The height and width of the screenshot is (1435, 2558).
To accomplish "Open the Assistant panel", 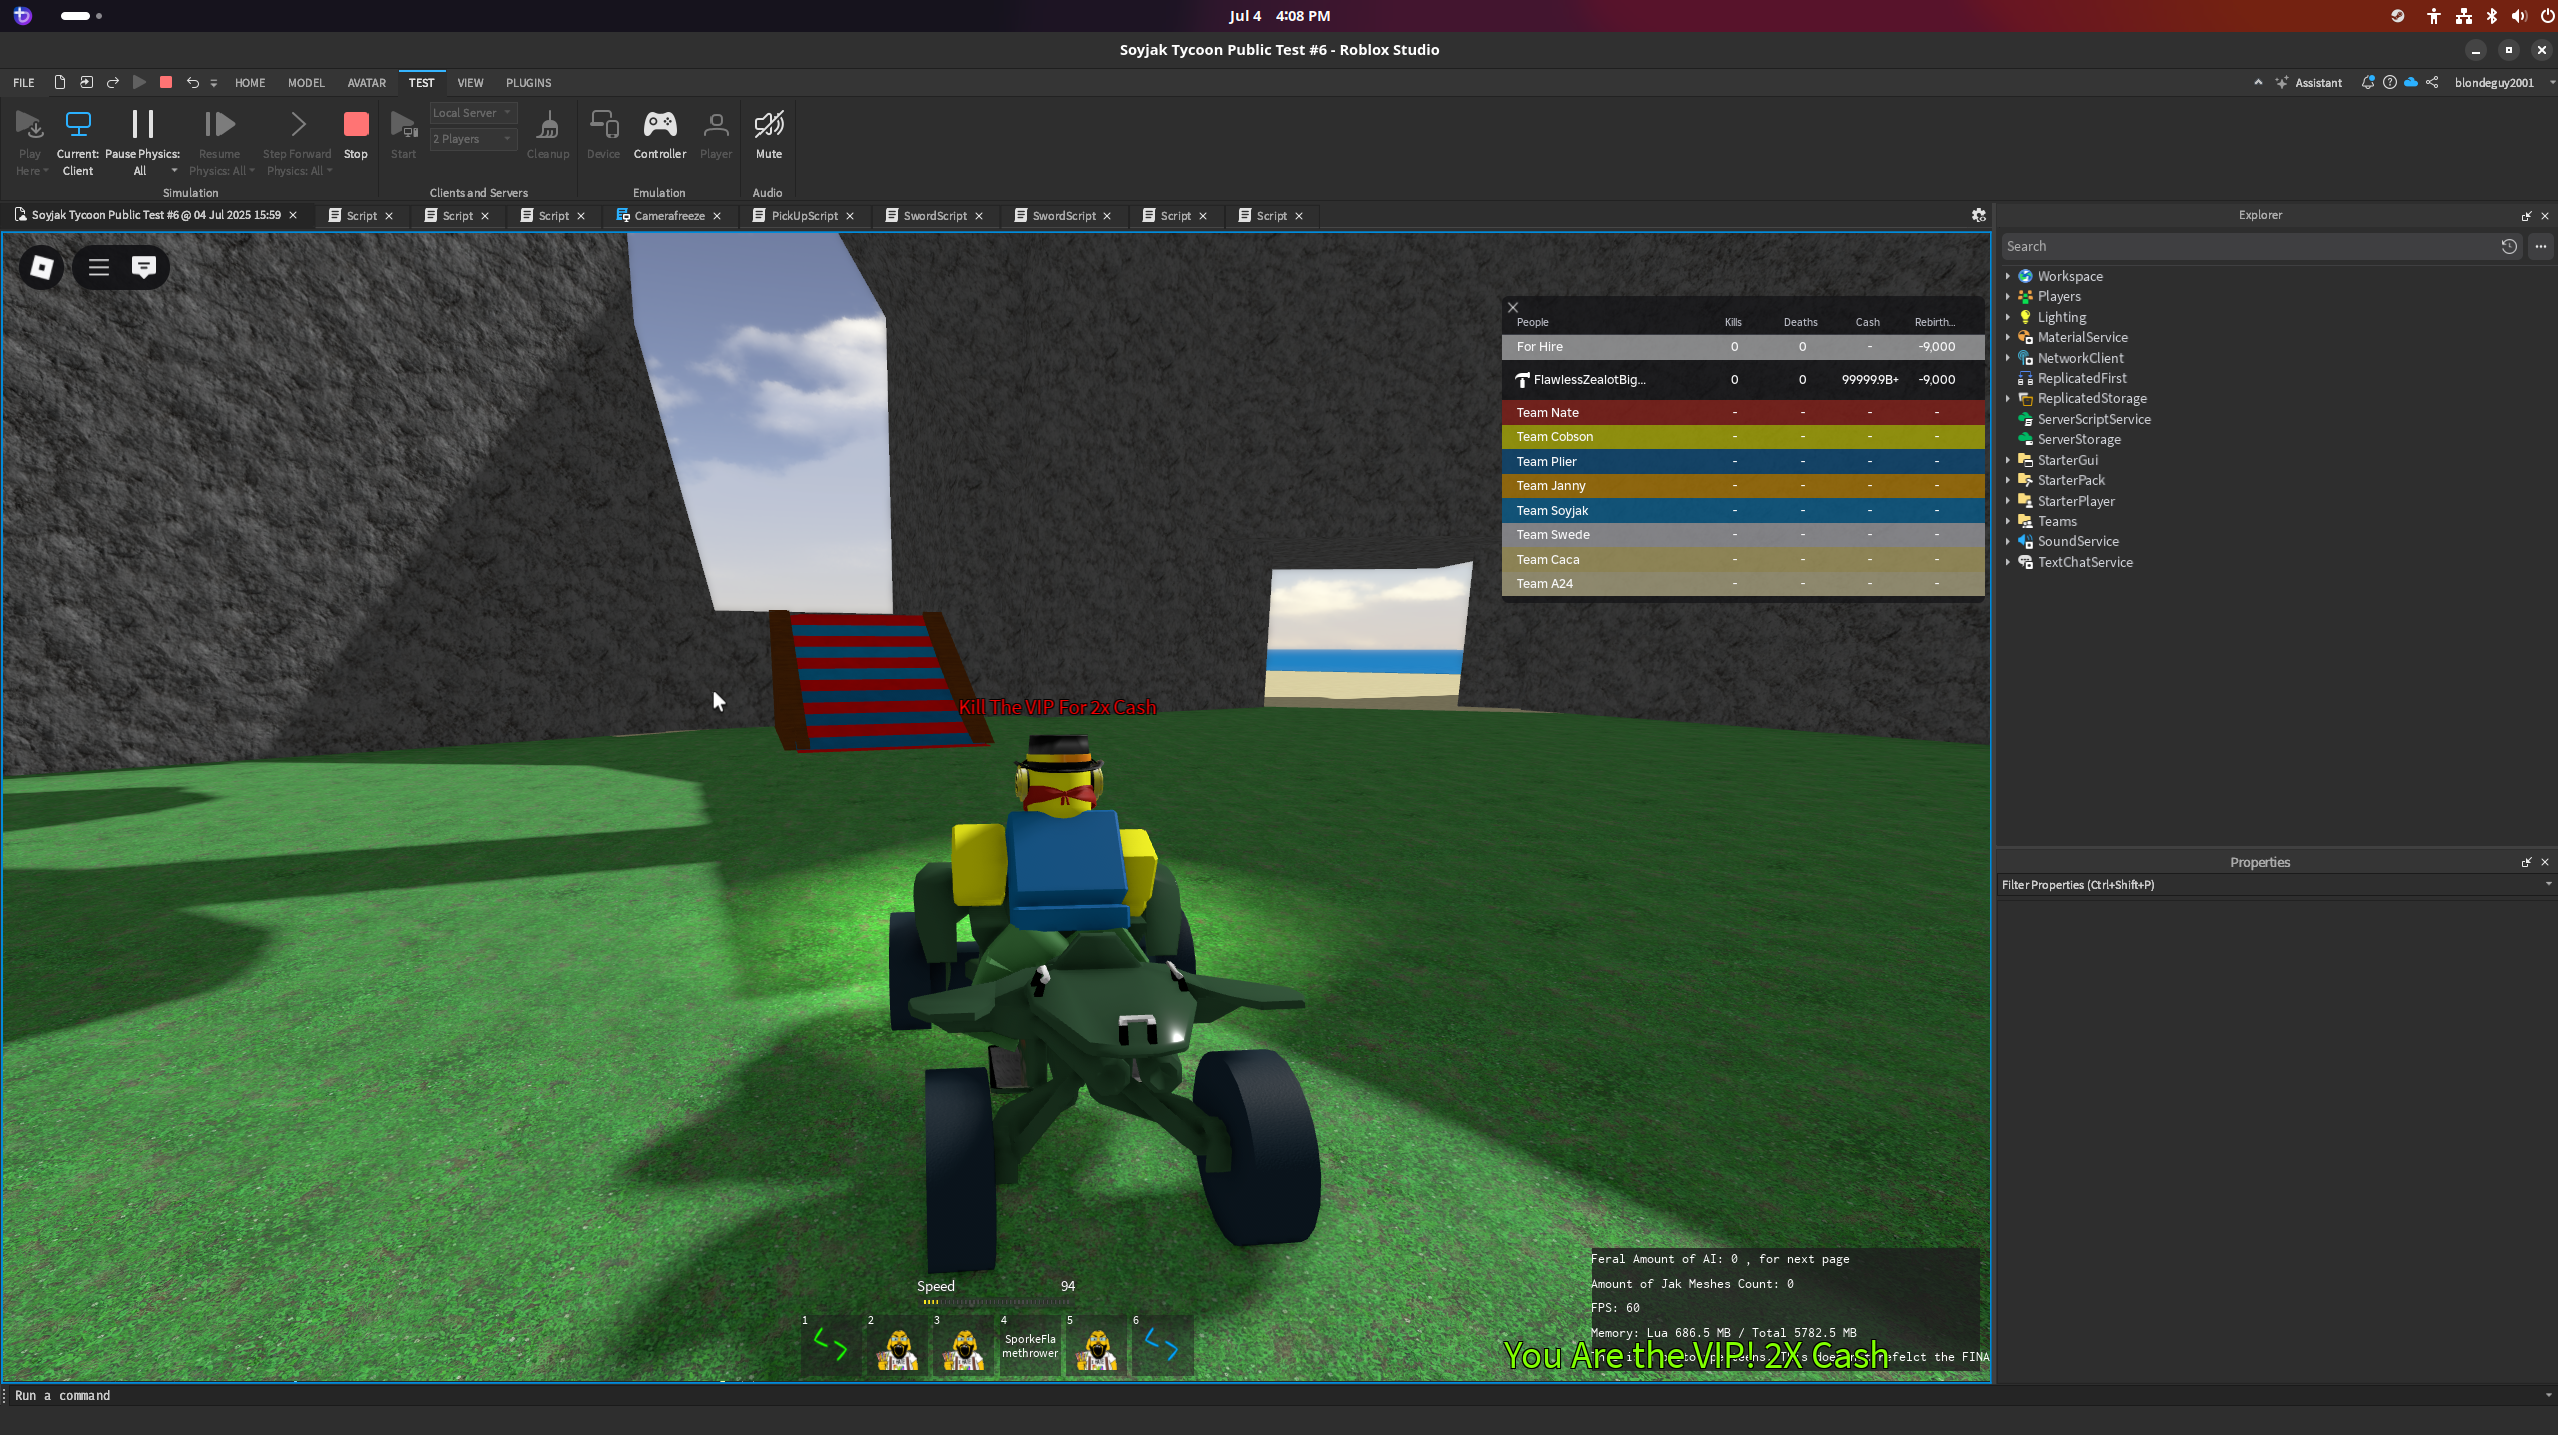I will click(x=2309, y=83).
